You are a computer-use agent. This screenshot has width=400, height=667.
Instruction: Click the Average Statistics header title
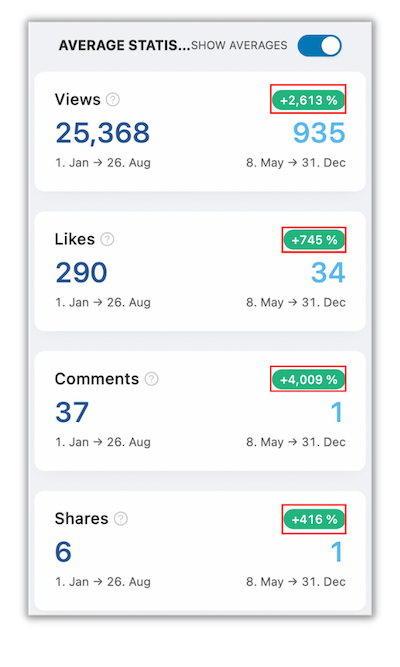[x=124, y=45]
